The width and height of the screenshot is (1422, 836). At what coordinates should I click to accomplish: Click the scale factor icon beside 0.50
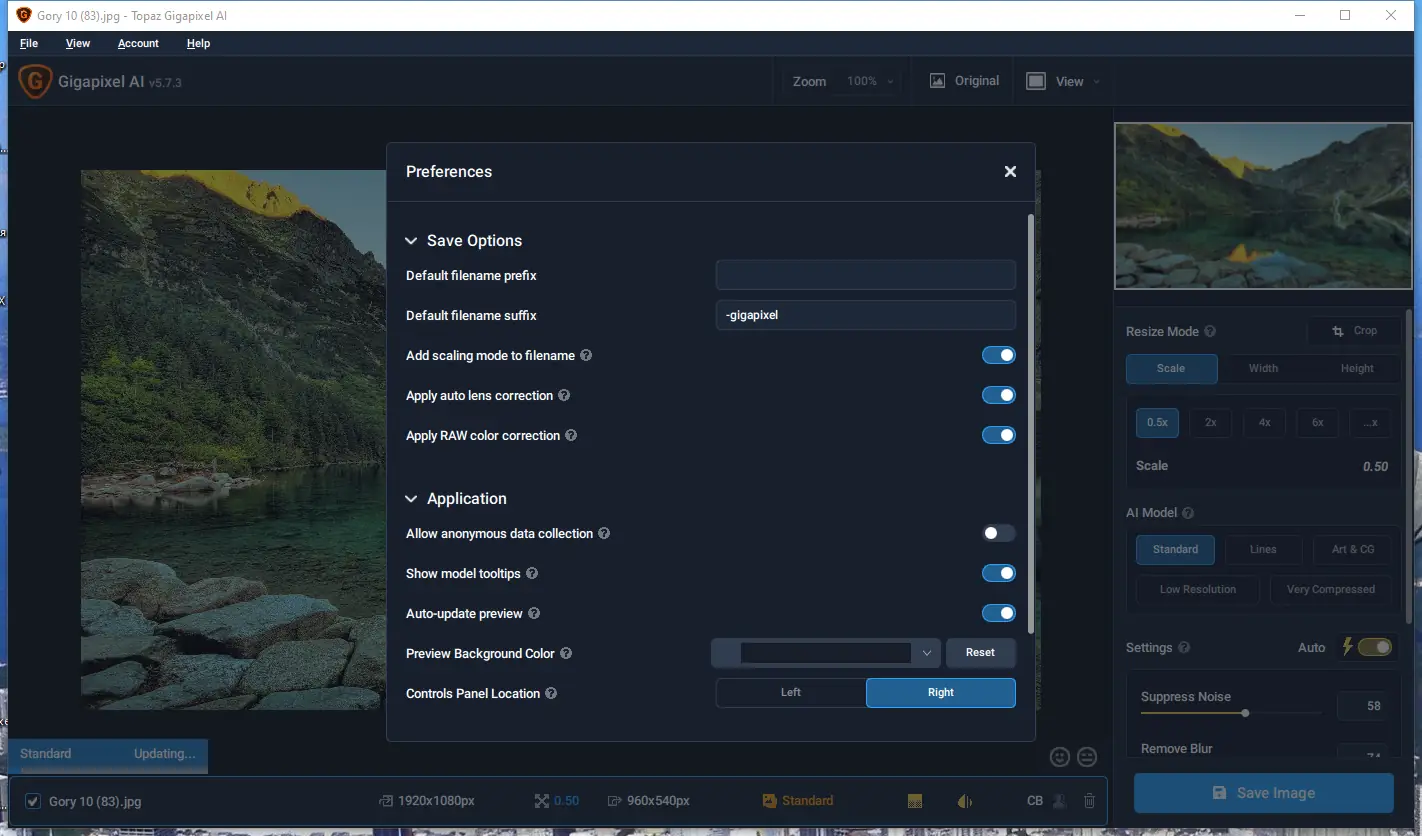(x=542, y=801)
